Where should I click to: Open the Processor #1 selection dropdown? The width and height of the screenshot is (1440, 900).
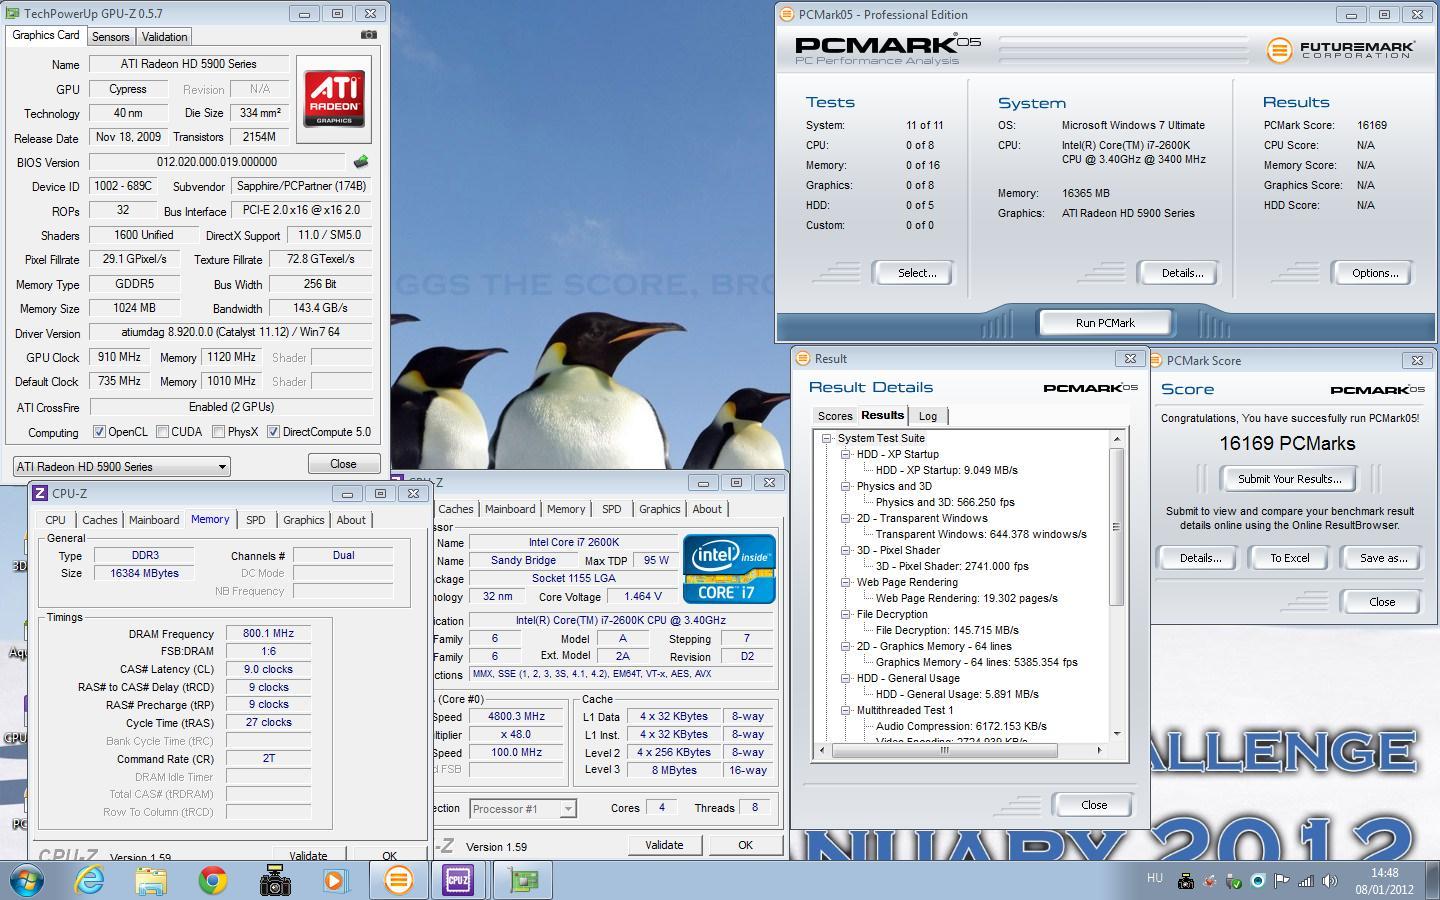click(522, 808)
